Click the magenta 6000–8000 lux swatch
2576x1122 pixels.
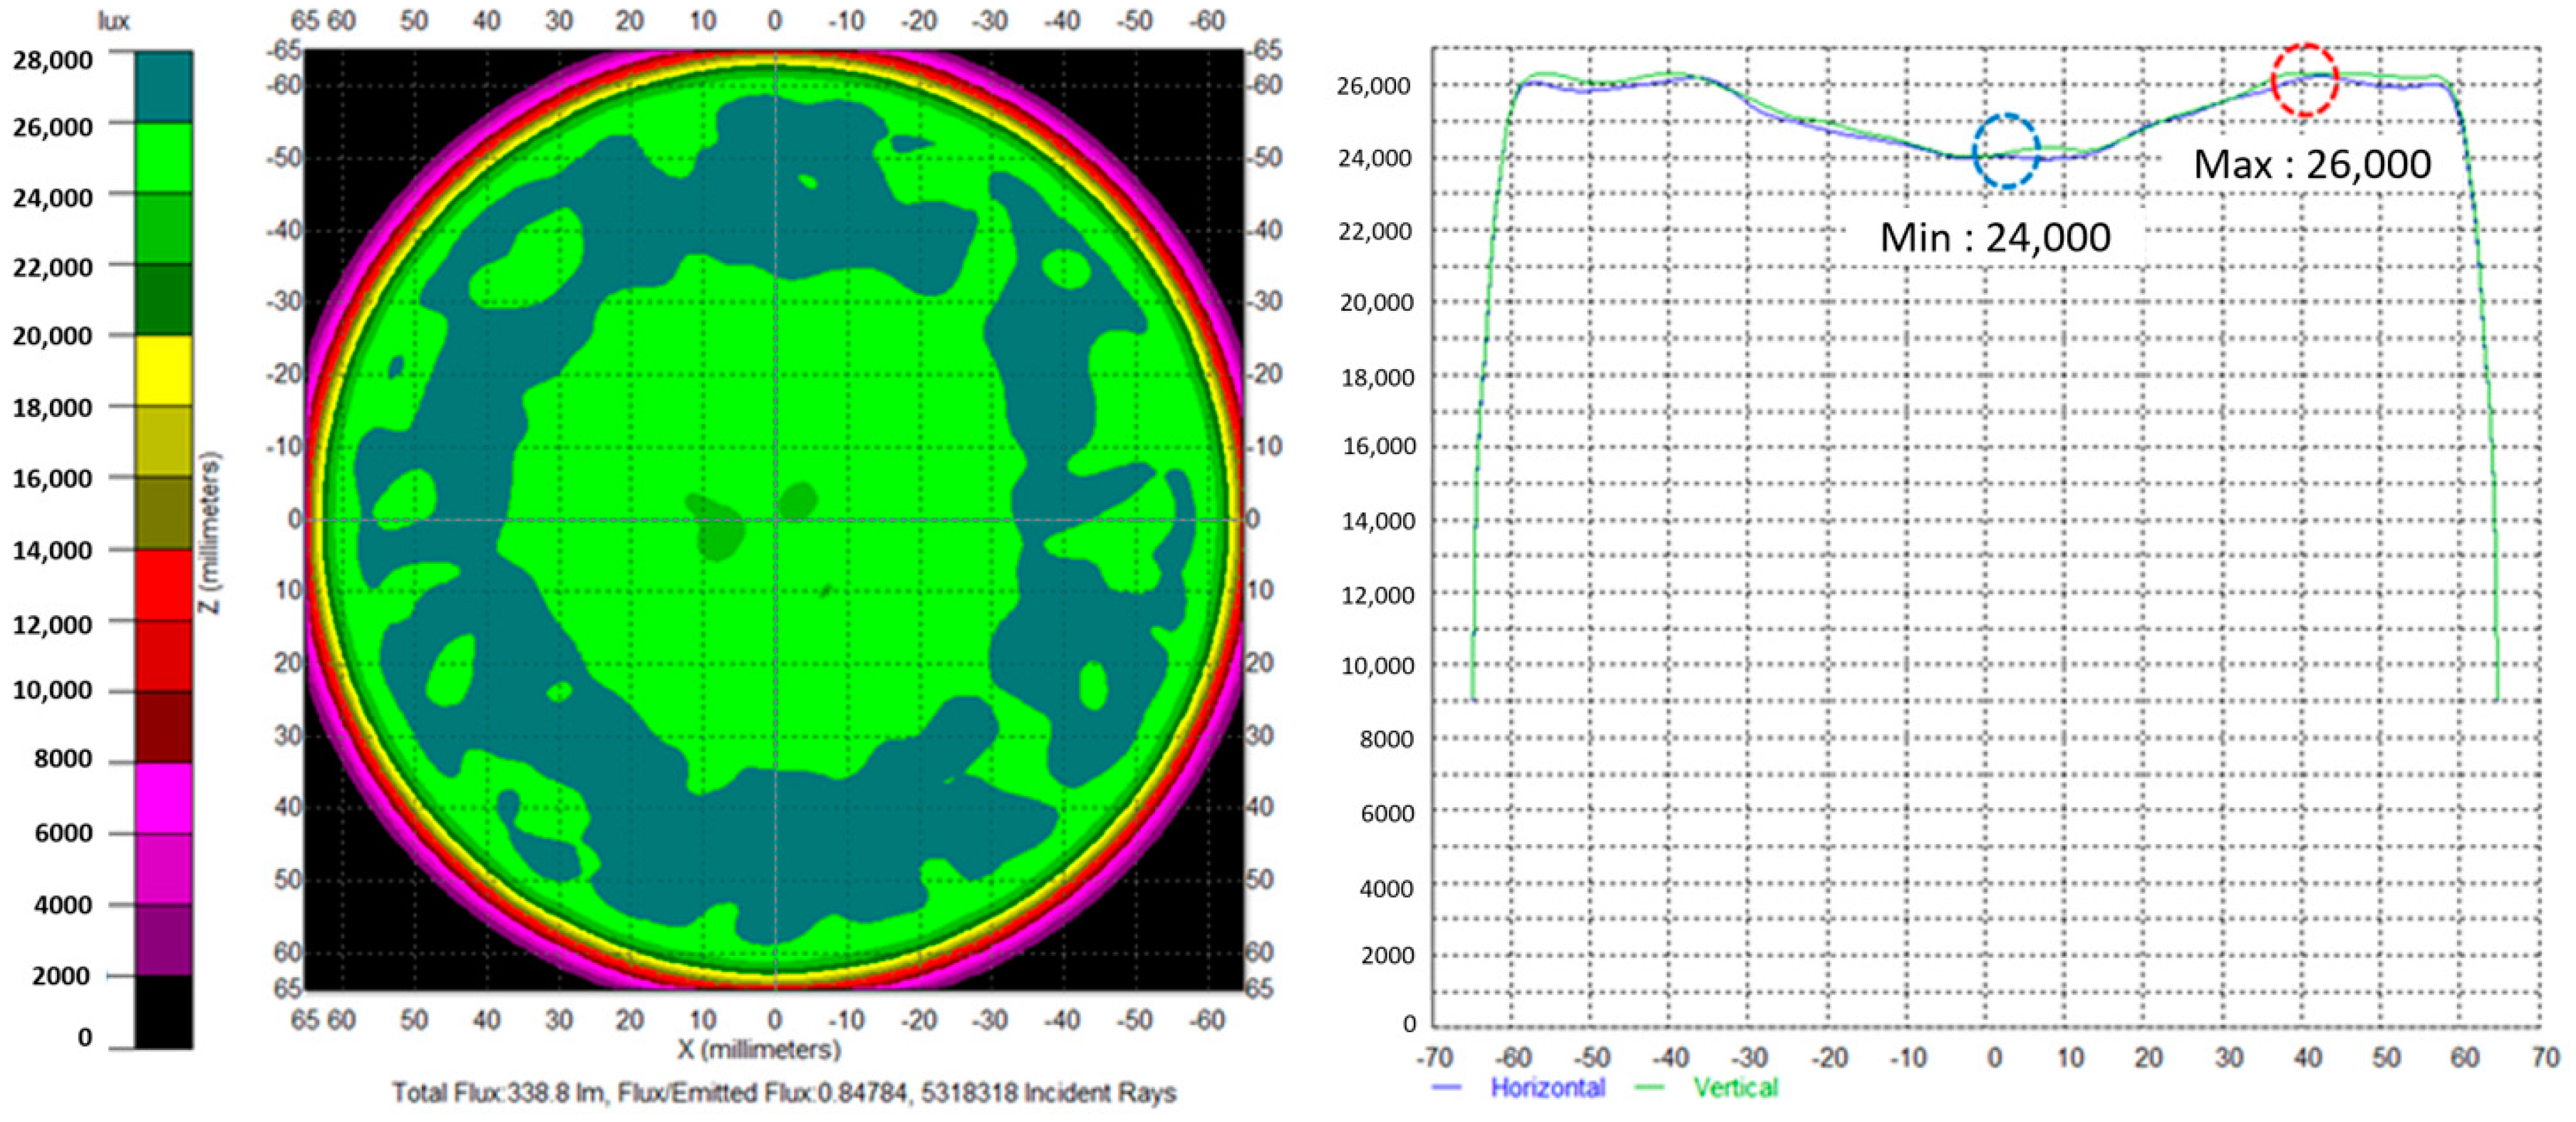164,797
